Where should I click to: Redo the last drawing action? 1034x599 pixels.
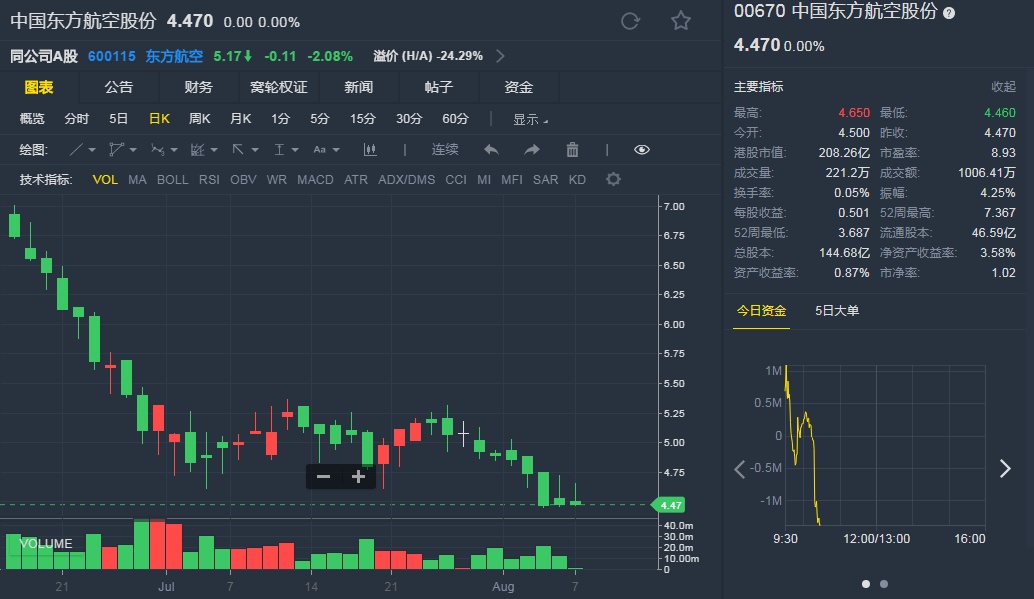click(x=532, y=150)
